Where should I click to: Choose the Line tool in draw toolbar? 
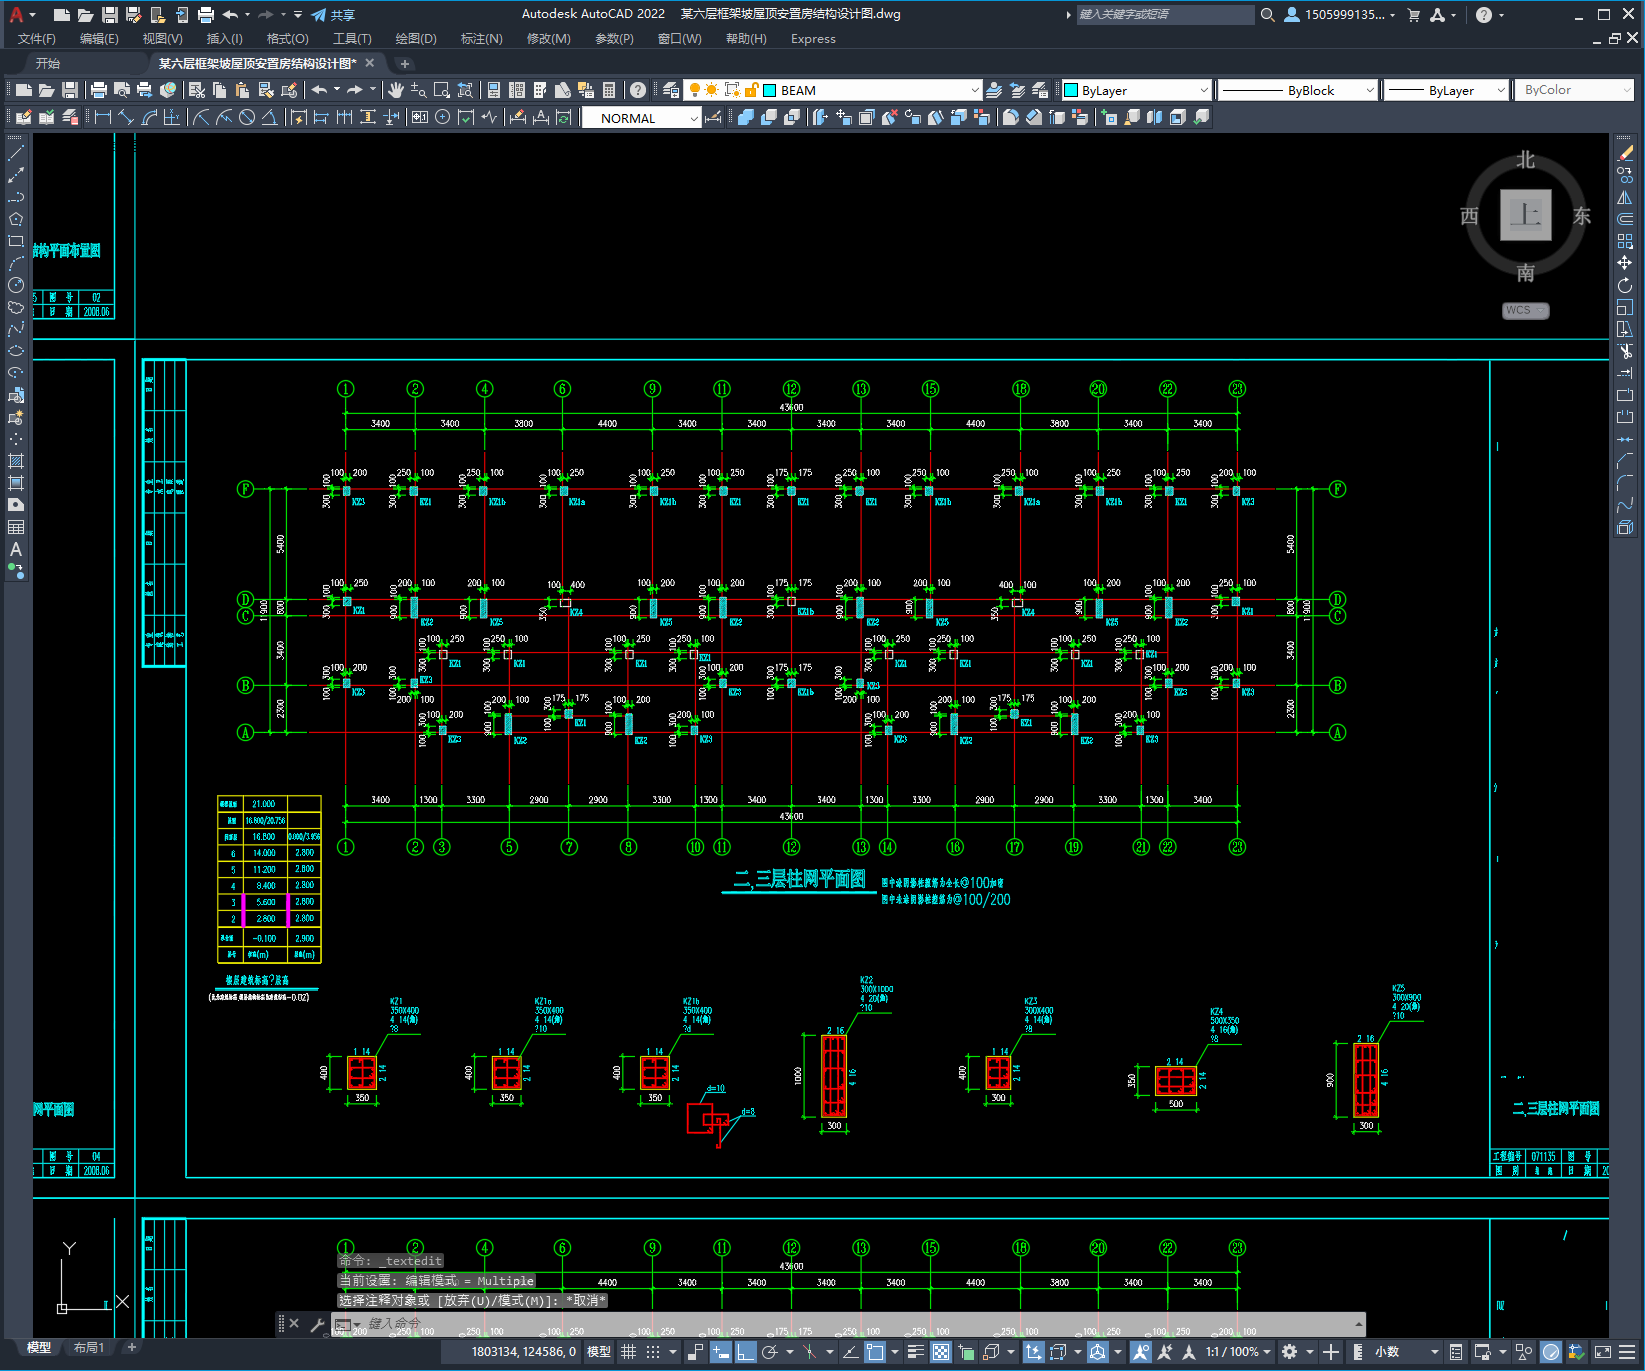[16, 153]
